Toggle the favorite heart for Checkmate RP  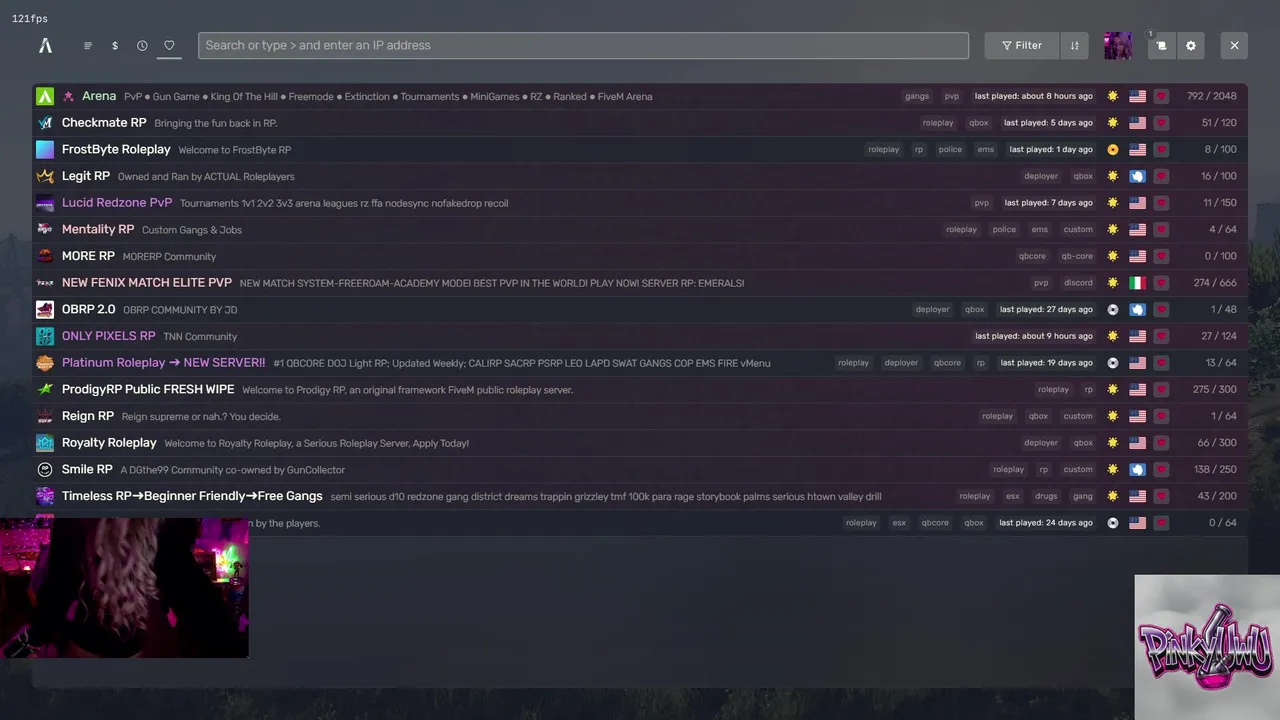point(1161,123)
